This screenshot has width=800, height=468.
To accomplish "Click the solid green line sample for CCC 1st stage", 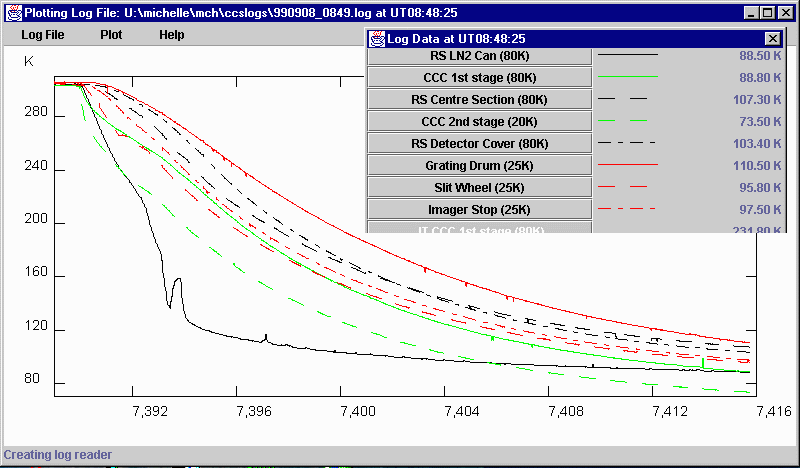I will pos(628,77).
